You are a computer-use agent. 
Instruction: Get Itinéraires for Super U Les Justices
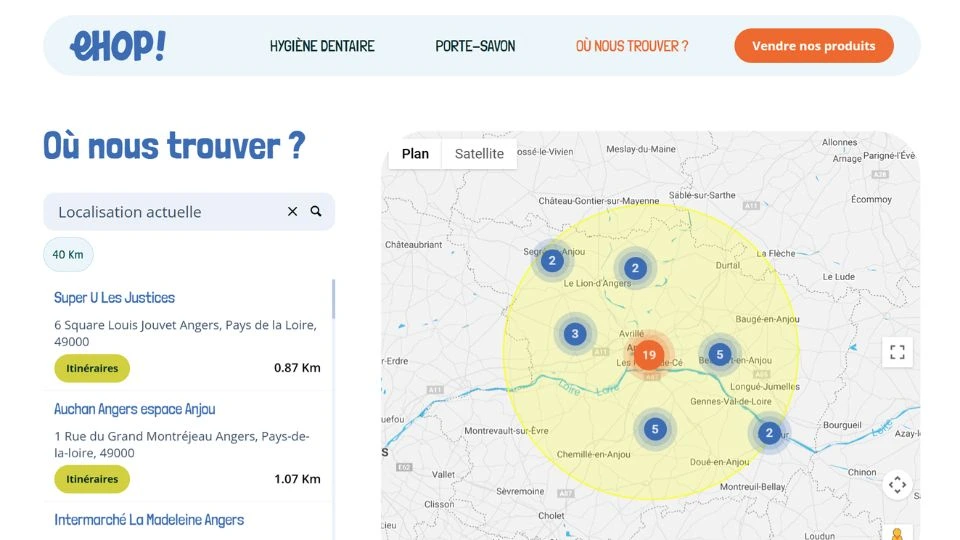click(92, 368)
